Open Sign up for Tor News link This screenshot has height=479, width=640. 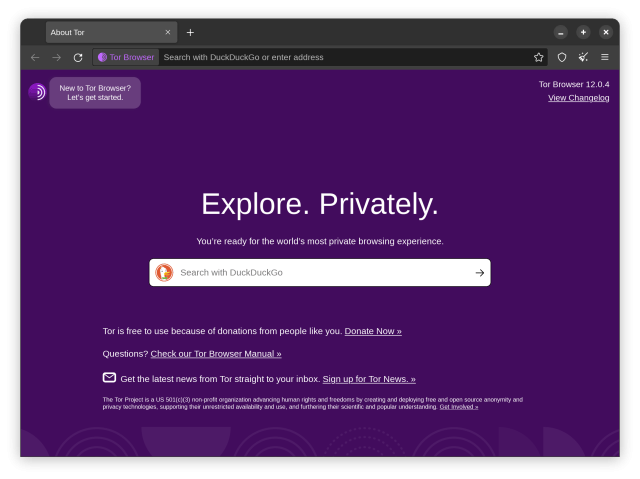click(369, 379)
